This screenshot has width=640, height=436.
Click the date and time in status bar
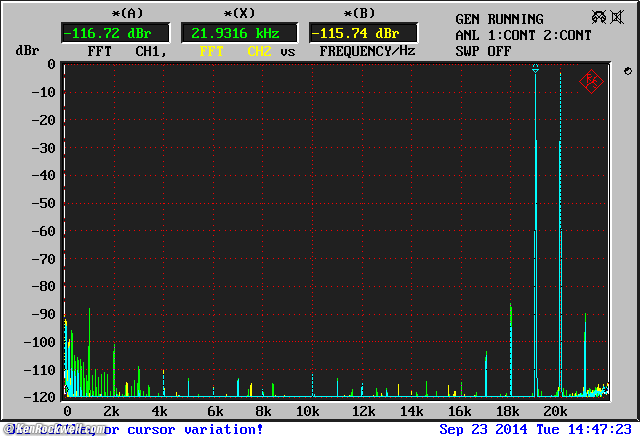[537, 429]
